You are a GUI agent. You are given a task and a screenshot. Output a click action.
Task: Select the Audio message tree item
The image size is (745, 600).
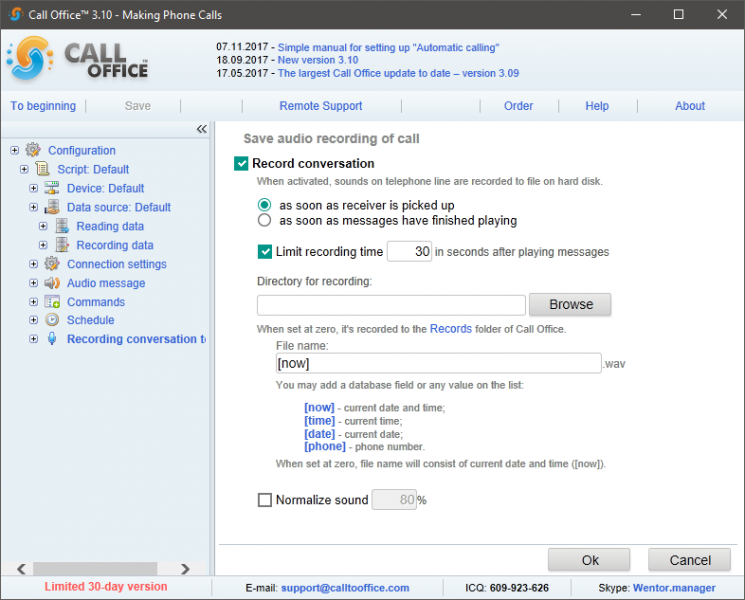click(106, 283)
